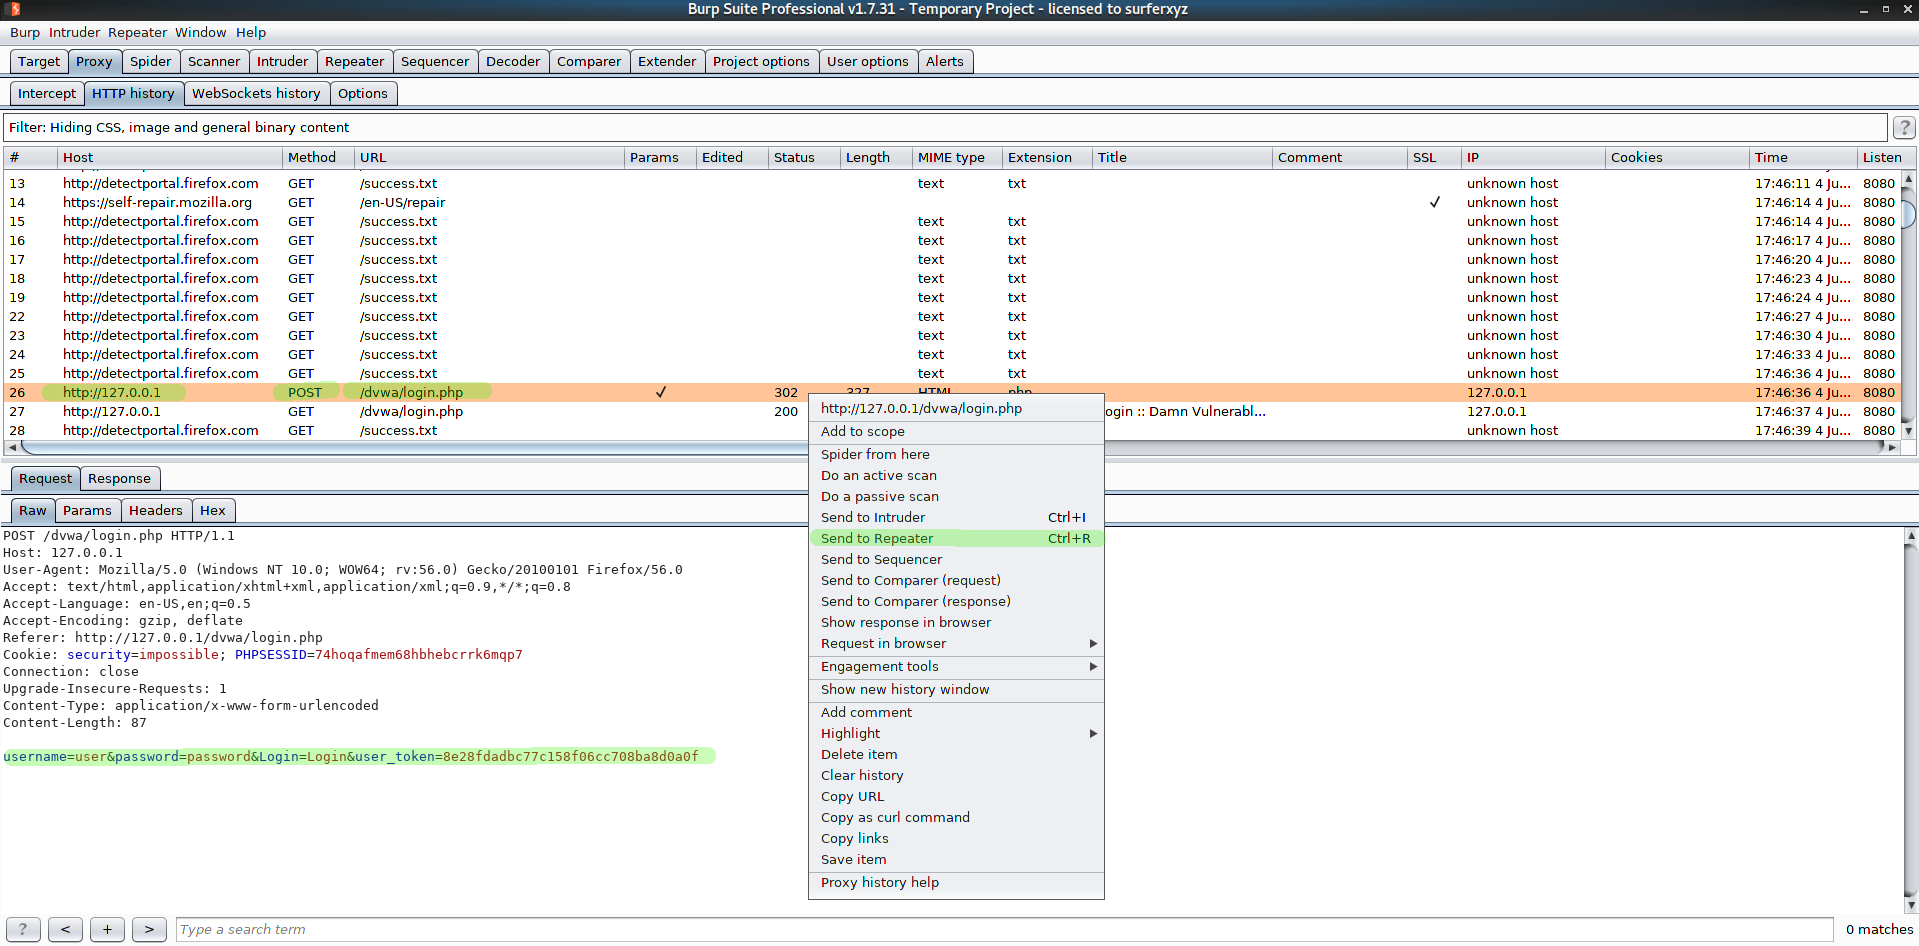Switch to the Scanner tab
This screenshot has height=946, width=1919.
point(214,61)
